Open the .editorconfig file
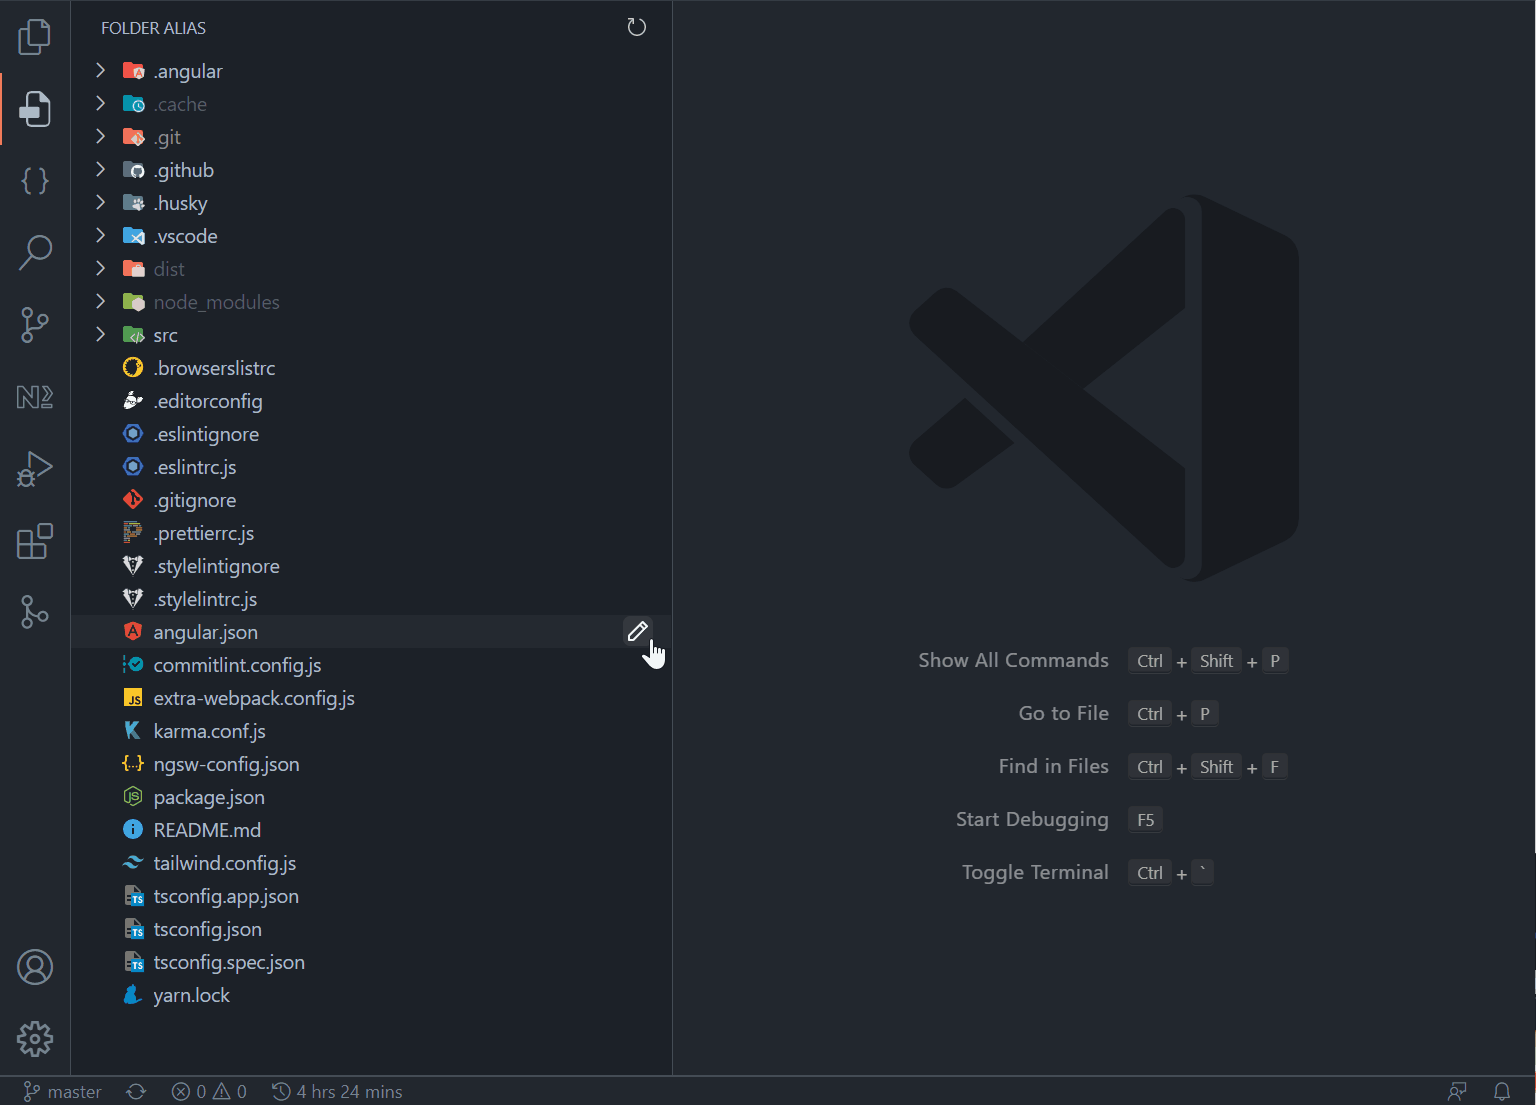Image resolution: width=1536 pixels, height=1105 pixels. tap(371, 401)
